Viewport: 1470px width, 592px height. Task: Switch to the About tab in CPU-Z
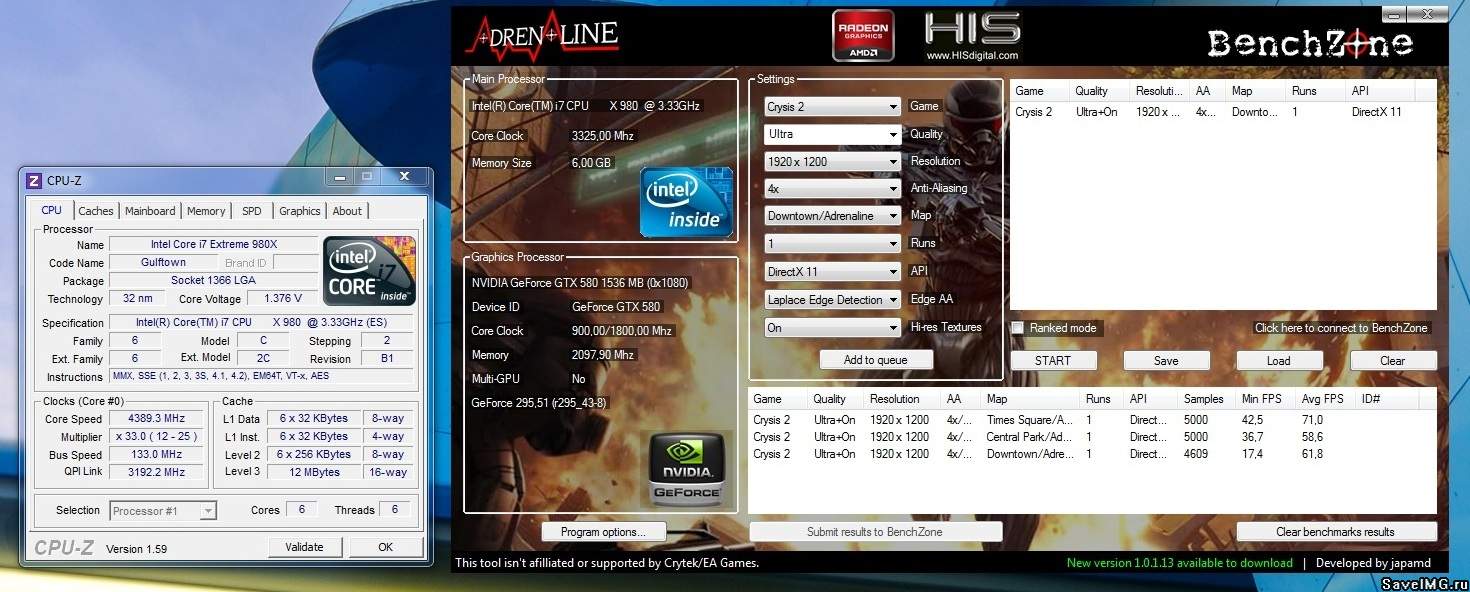pos(347,211)
